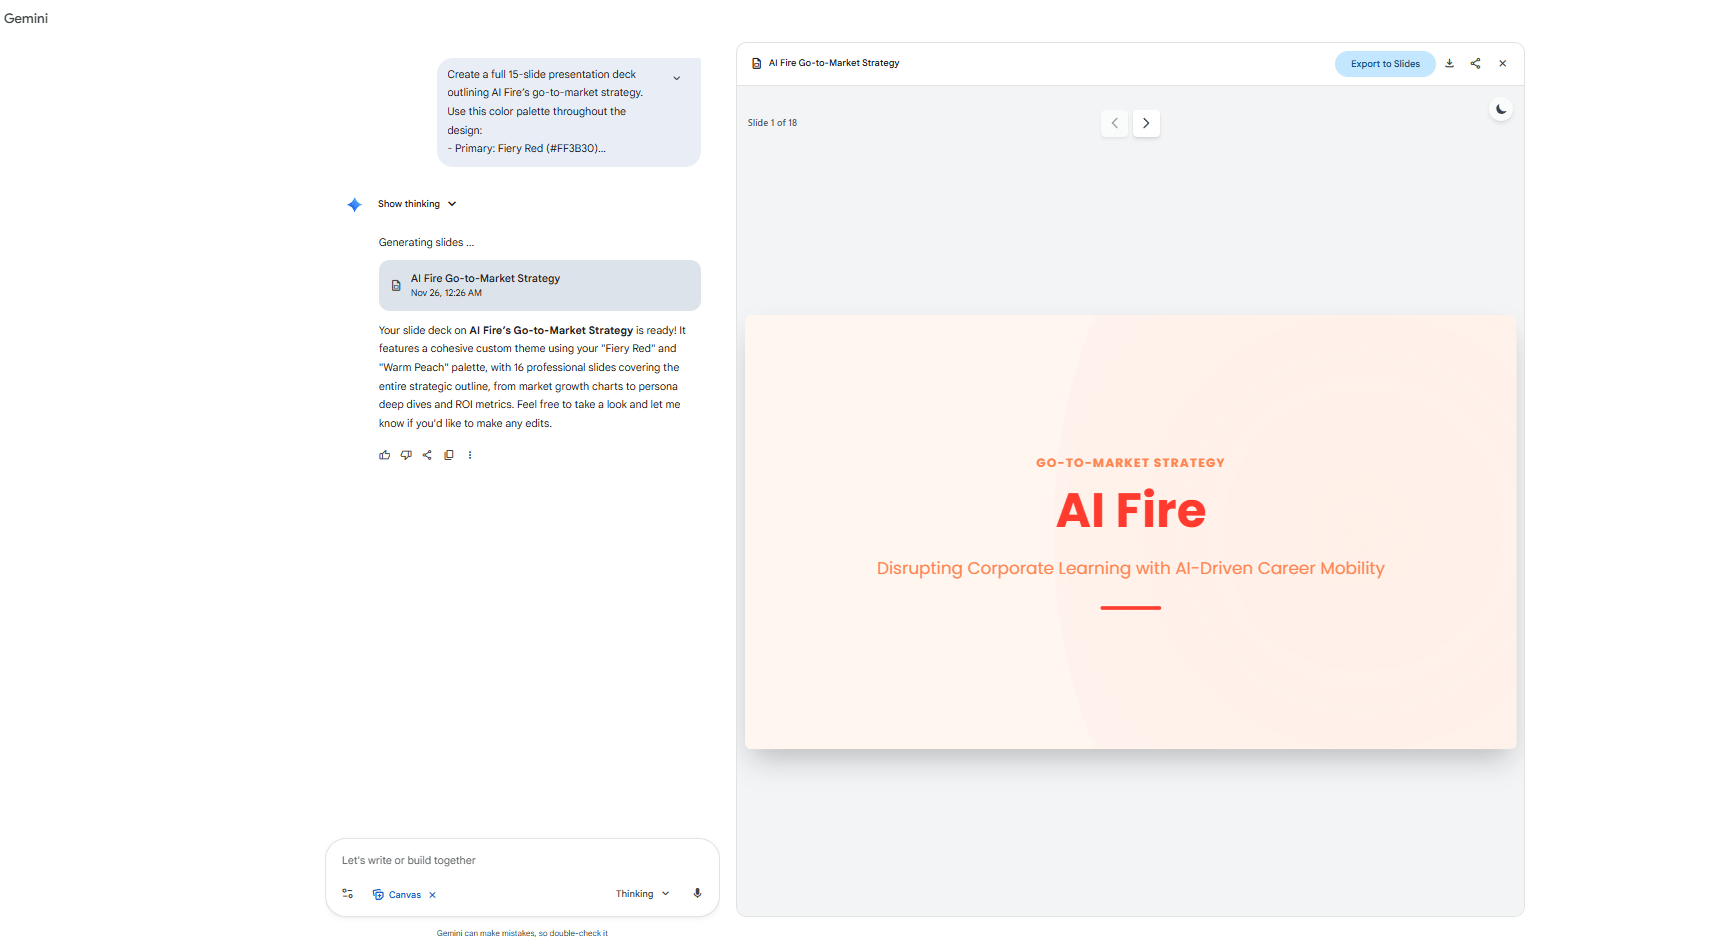Focus the 'Let's write or build together' prompt box
The image size is (1728, 948).
522,860
